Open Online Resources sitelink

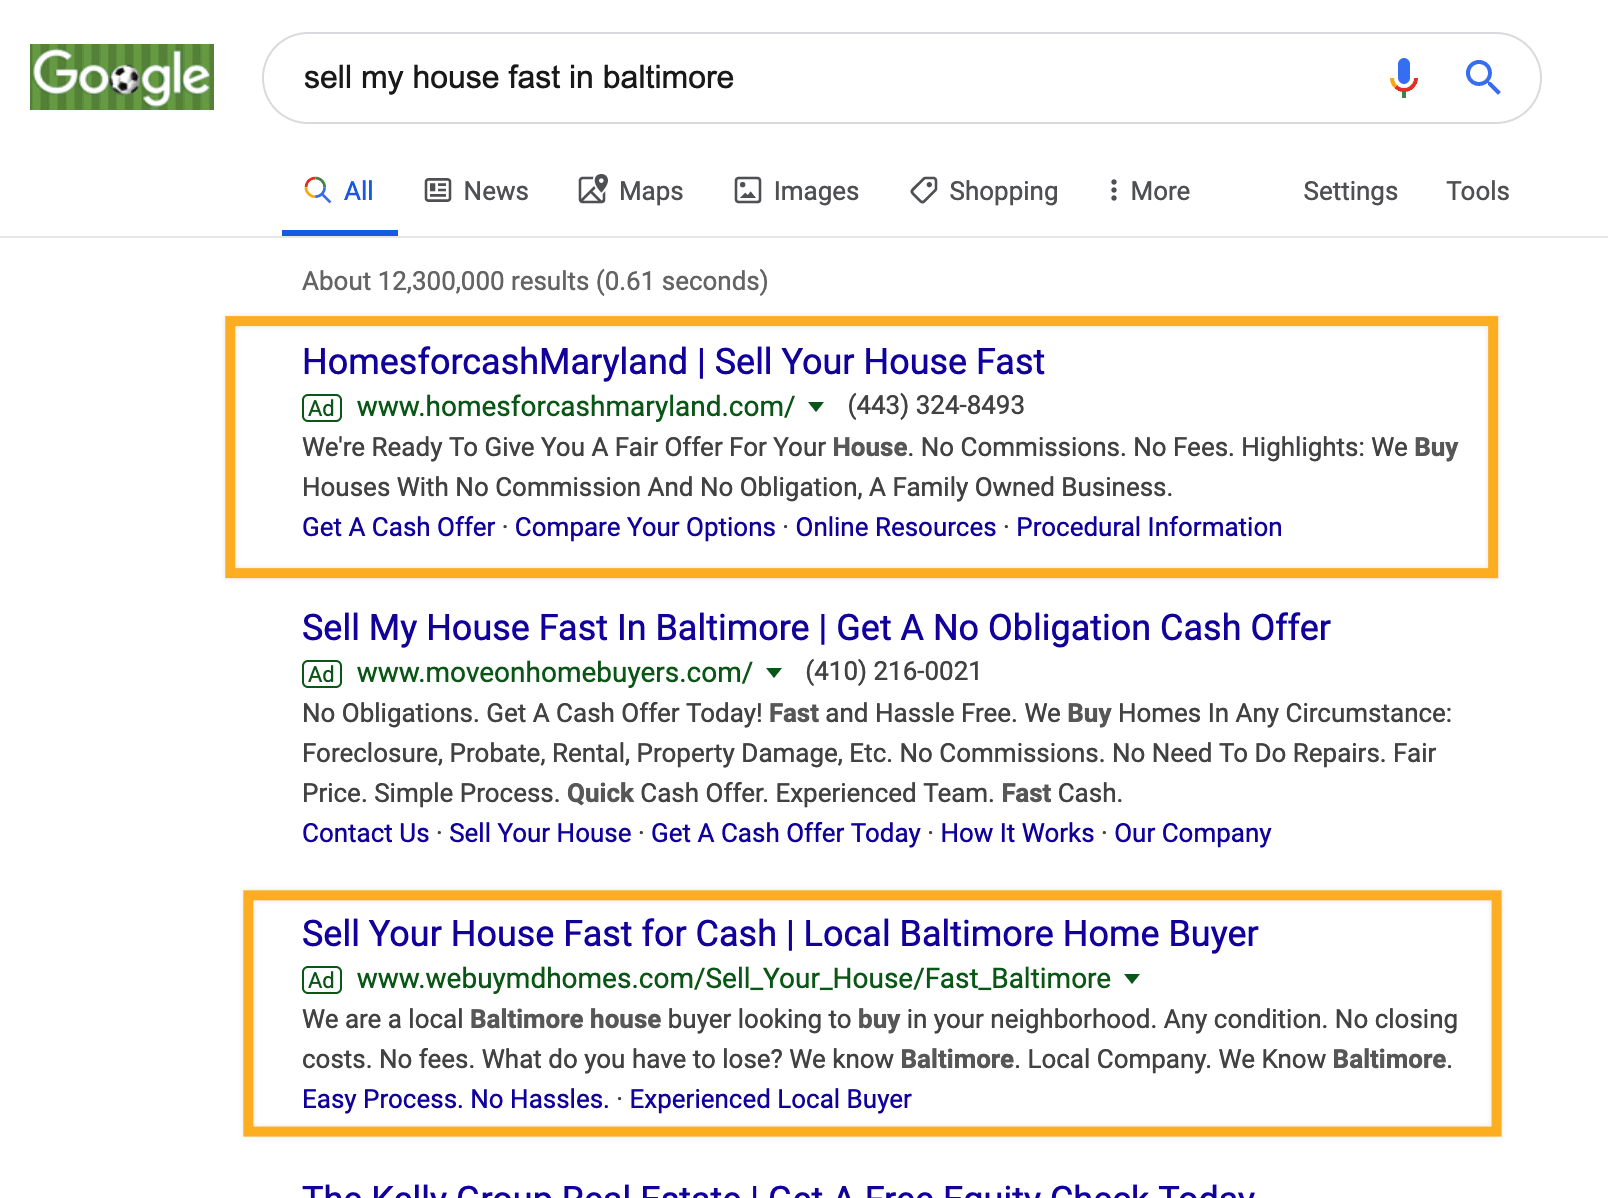[896, 527]
